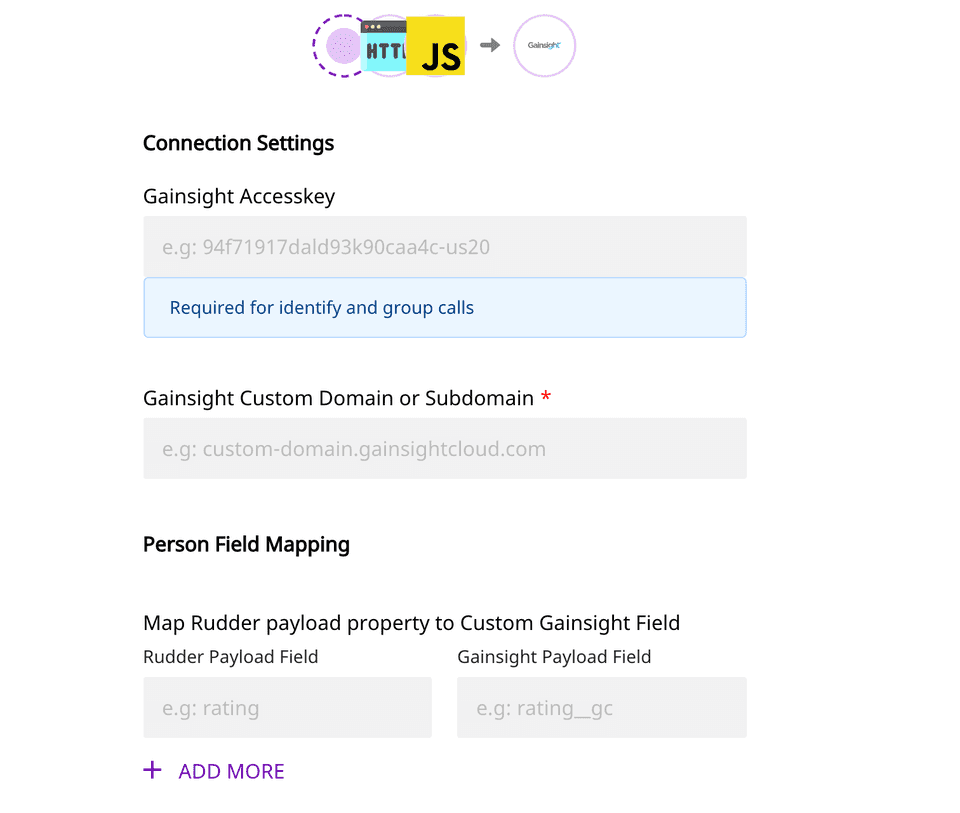Click the ADD MORE link

coord(231,771)
